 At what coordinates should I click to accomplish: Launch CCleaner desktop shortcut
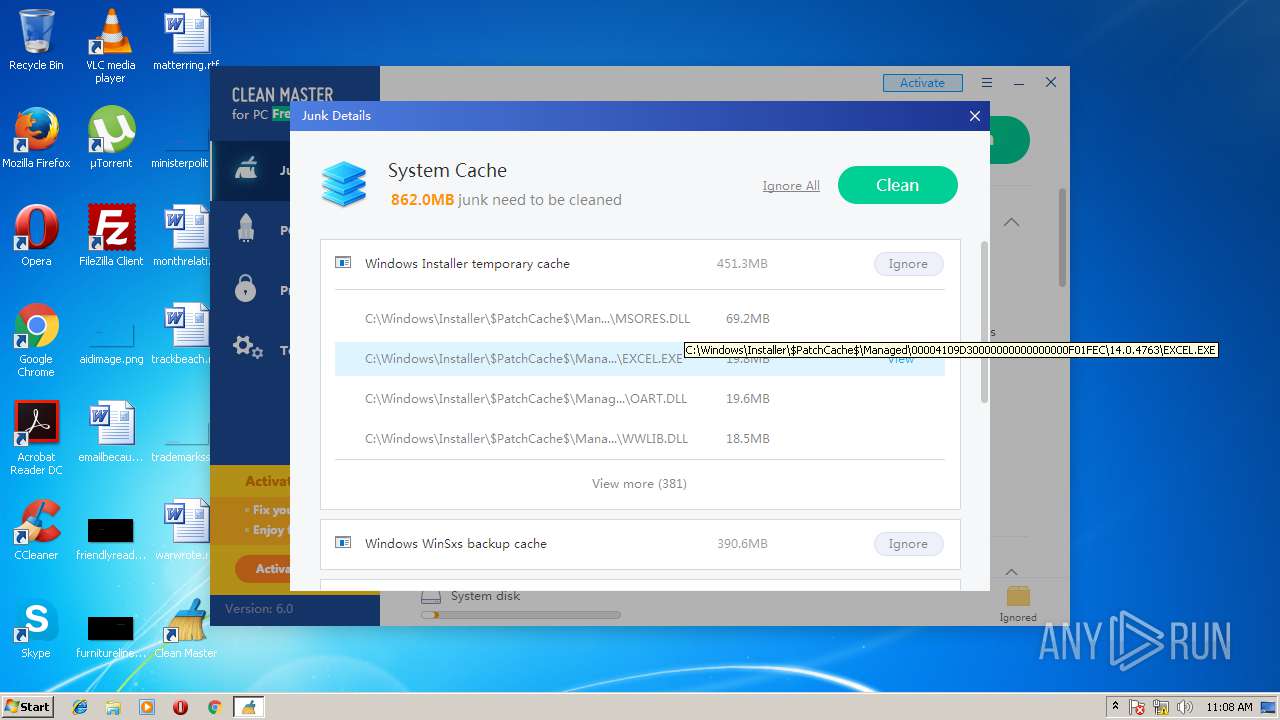point(36,530)
